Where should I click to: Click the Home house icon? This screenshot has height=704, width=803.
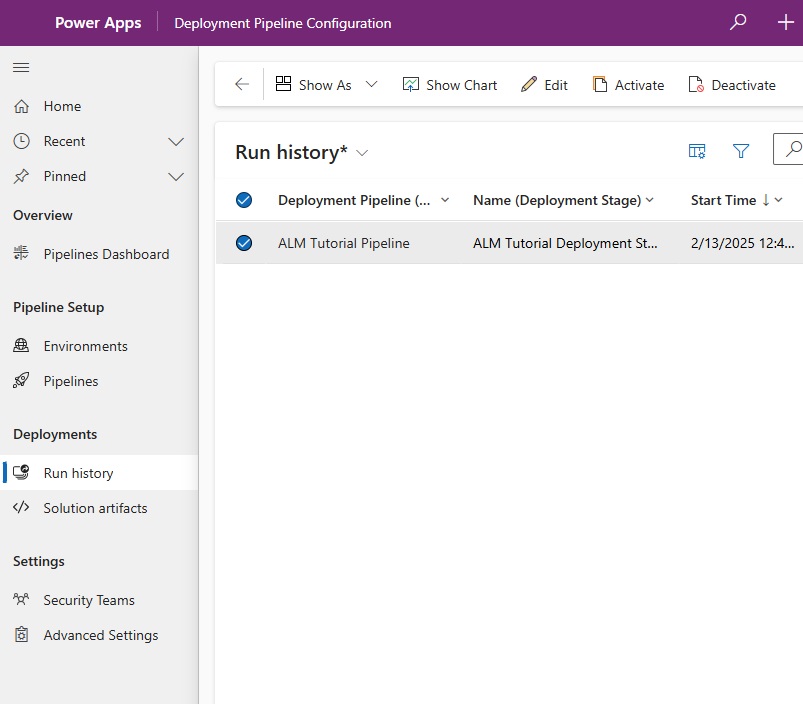tap(21, 106)
